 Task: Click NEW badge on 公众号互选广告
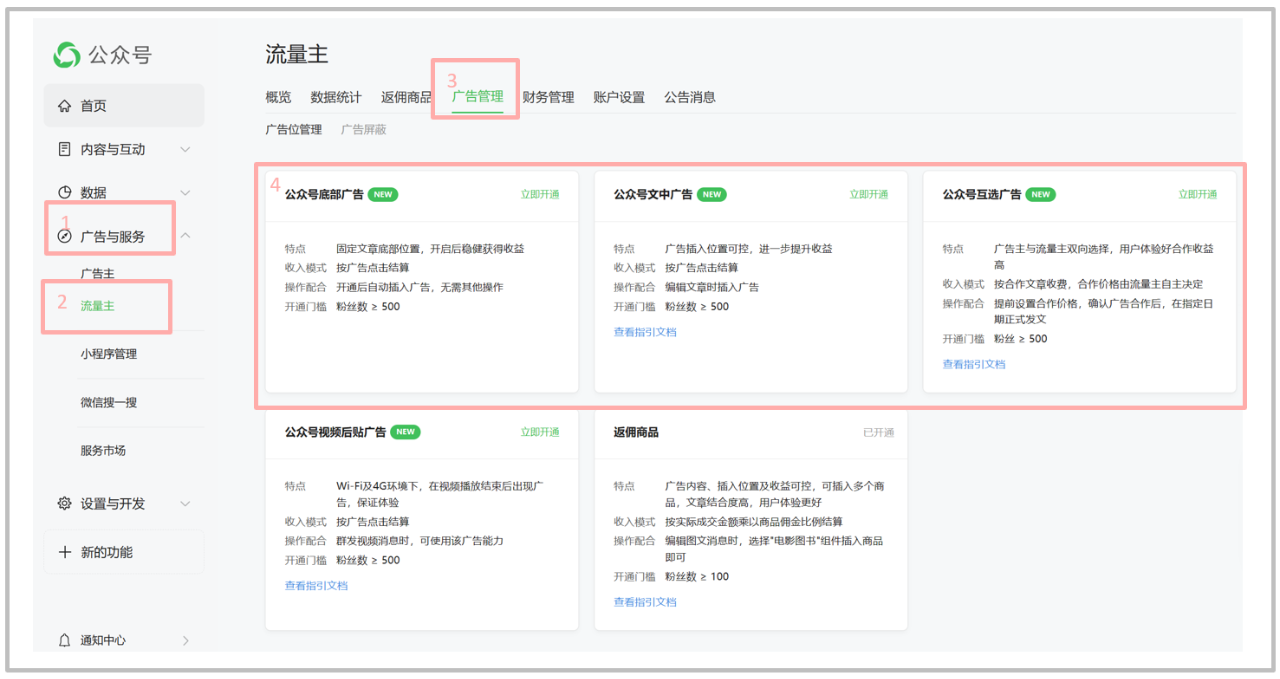(1041, 195)
